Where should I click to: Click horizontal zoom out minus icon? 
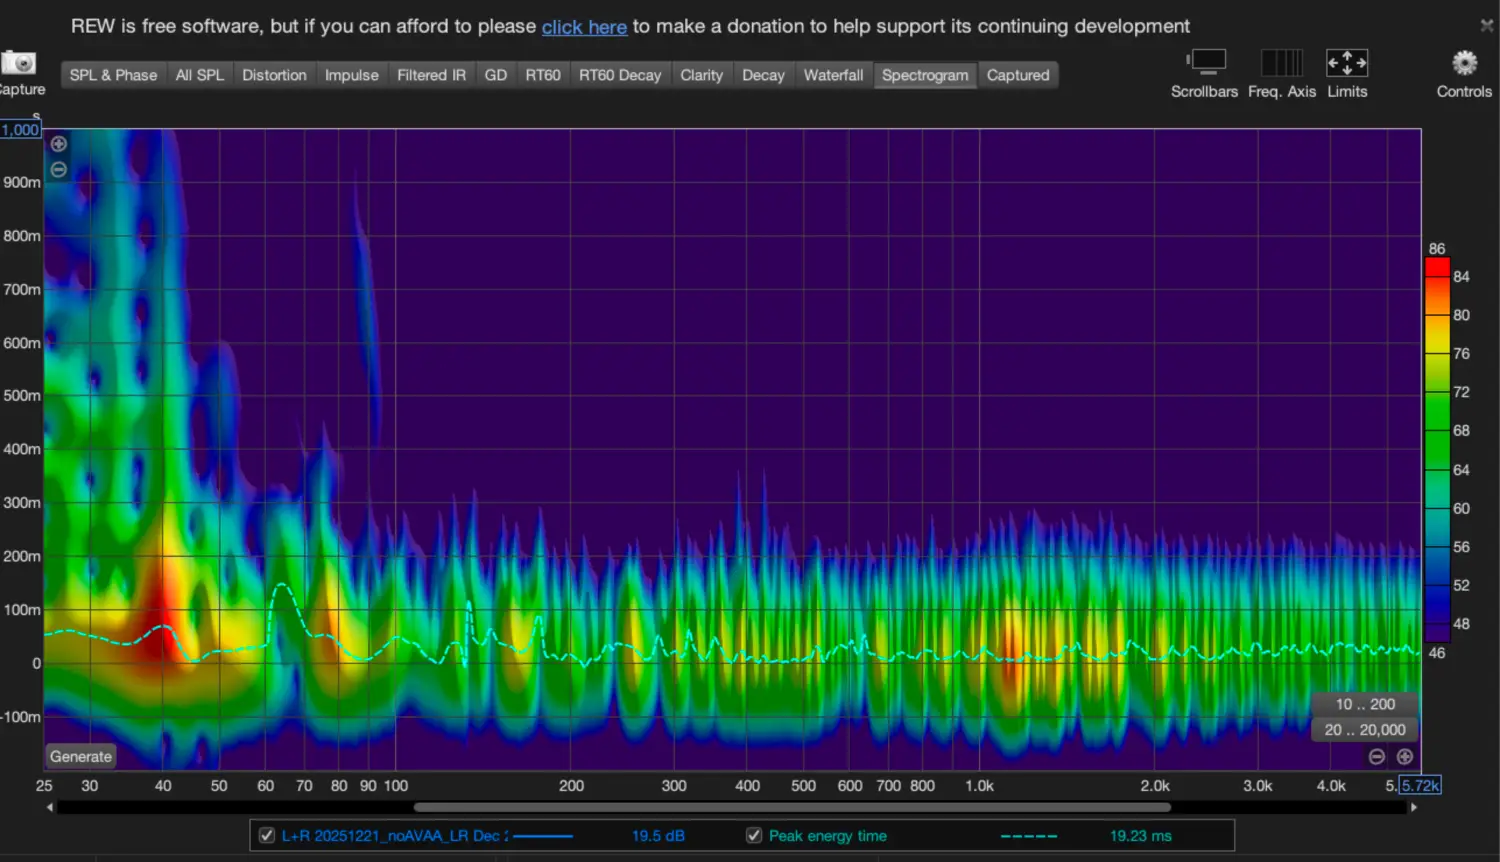coord(1377,757)
